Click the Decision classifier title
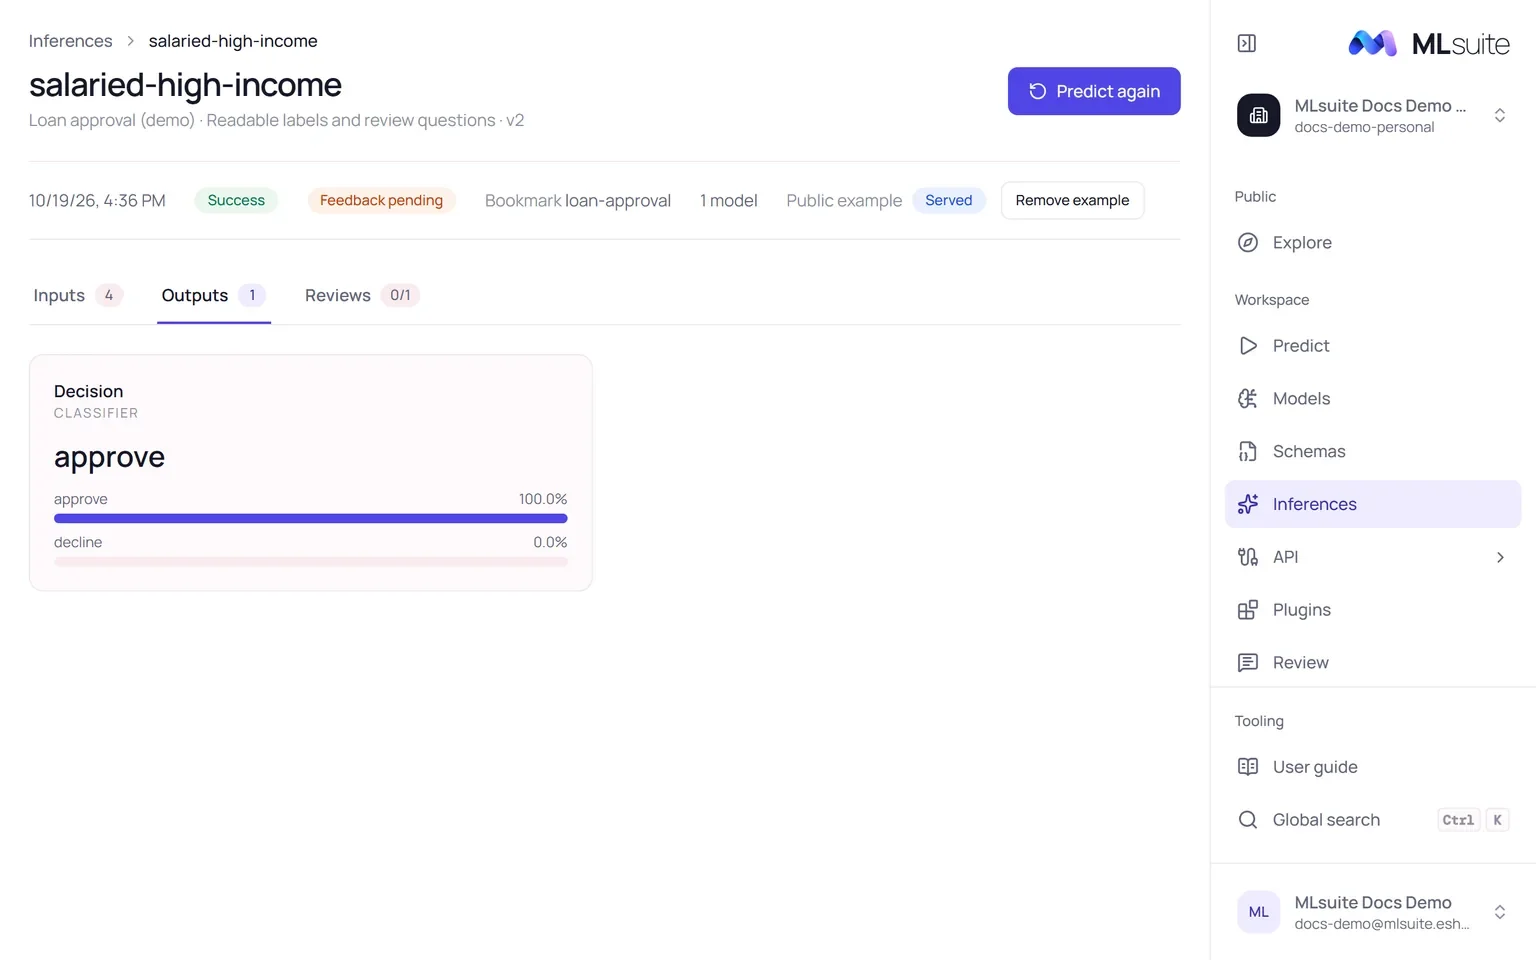Image resolution: width=1536 pixels, height=960 pixels. (x=89, y=391)
